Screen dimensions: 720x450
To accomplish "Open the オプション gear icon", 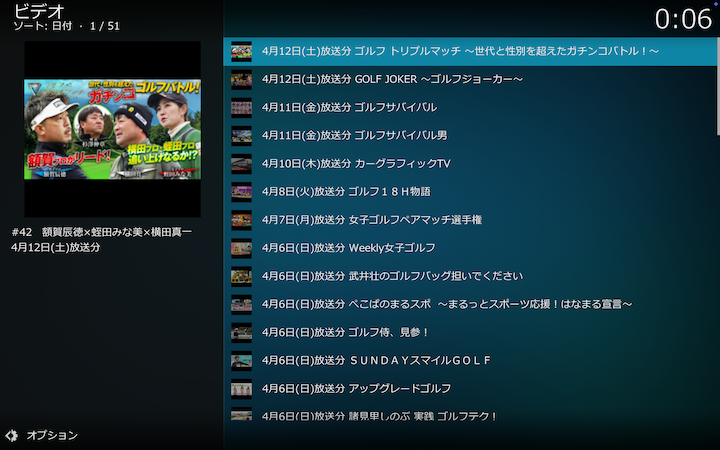I will tap(12, 436).
